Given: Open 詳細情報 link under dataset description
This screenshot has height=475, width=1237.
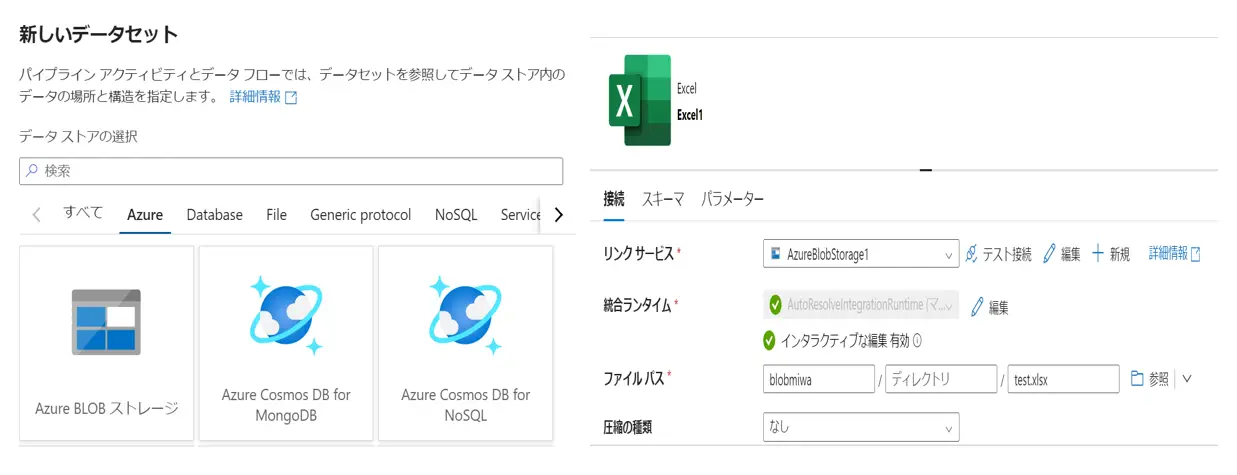Looking at the screenshot, I should [264, 97].
